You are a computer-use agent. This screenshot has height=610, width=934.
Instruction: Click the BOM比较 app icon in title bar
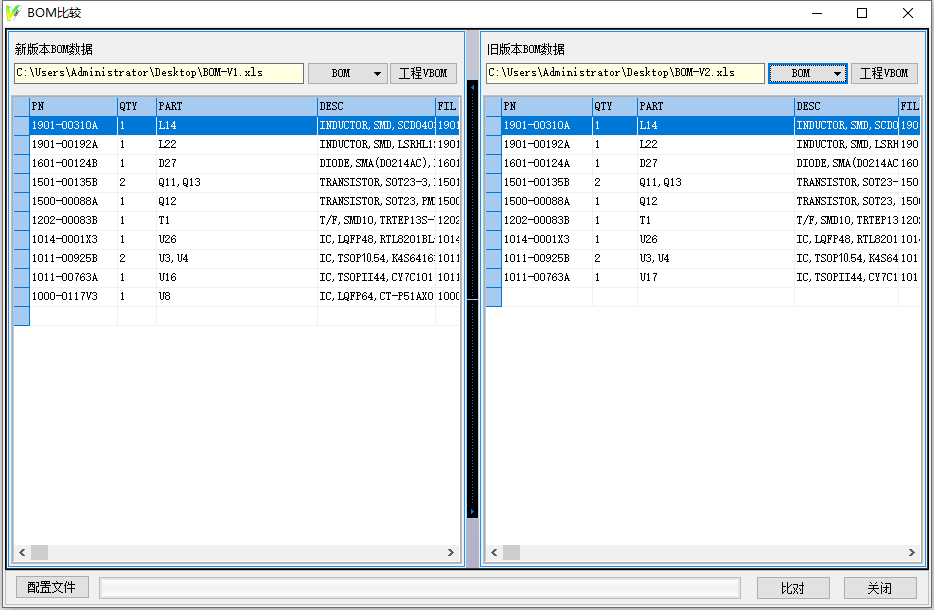[x=13, y=13]
